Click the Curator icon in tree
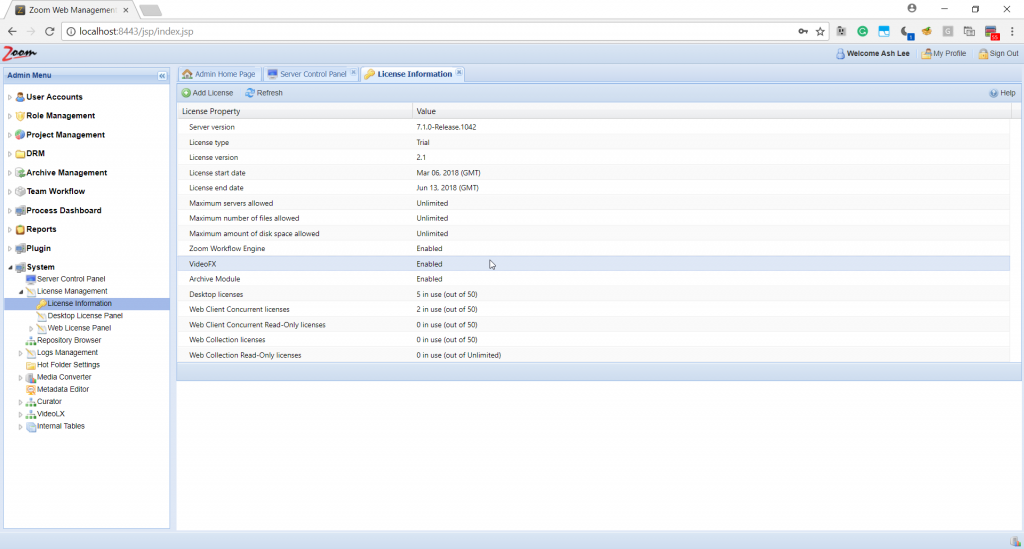 point(31,401)
